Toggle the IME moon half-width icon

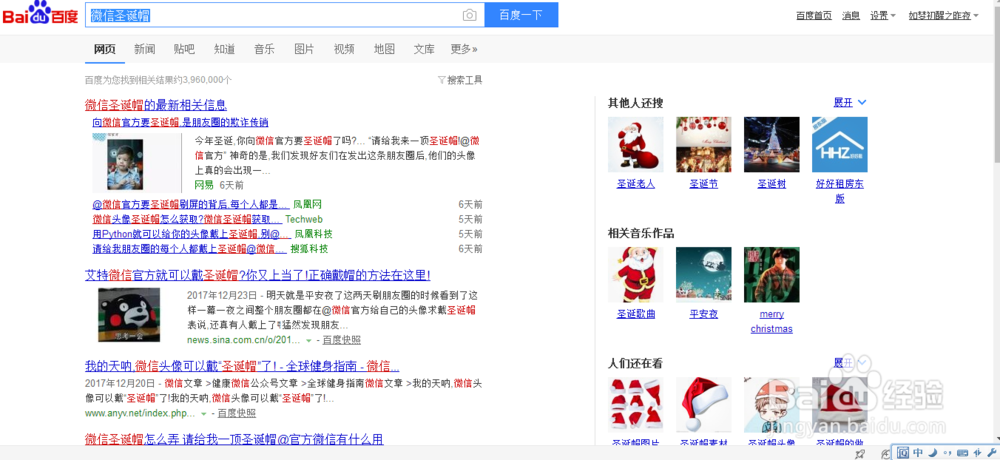click(x=932, y=452)
